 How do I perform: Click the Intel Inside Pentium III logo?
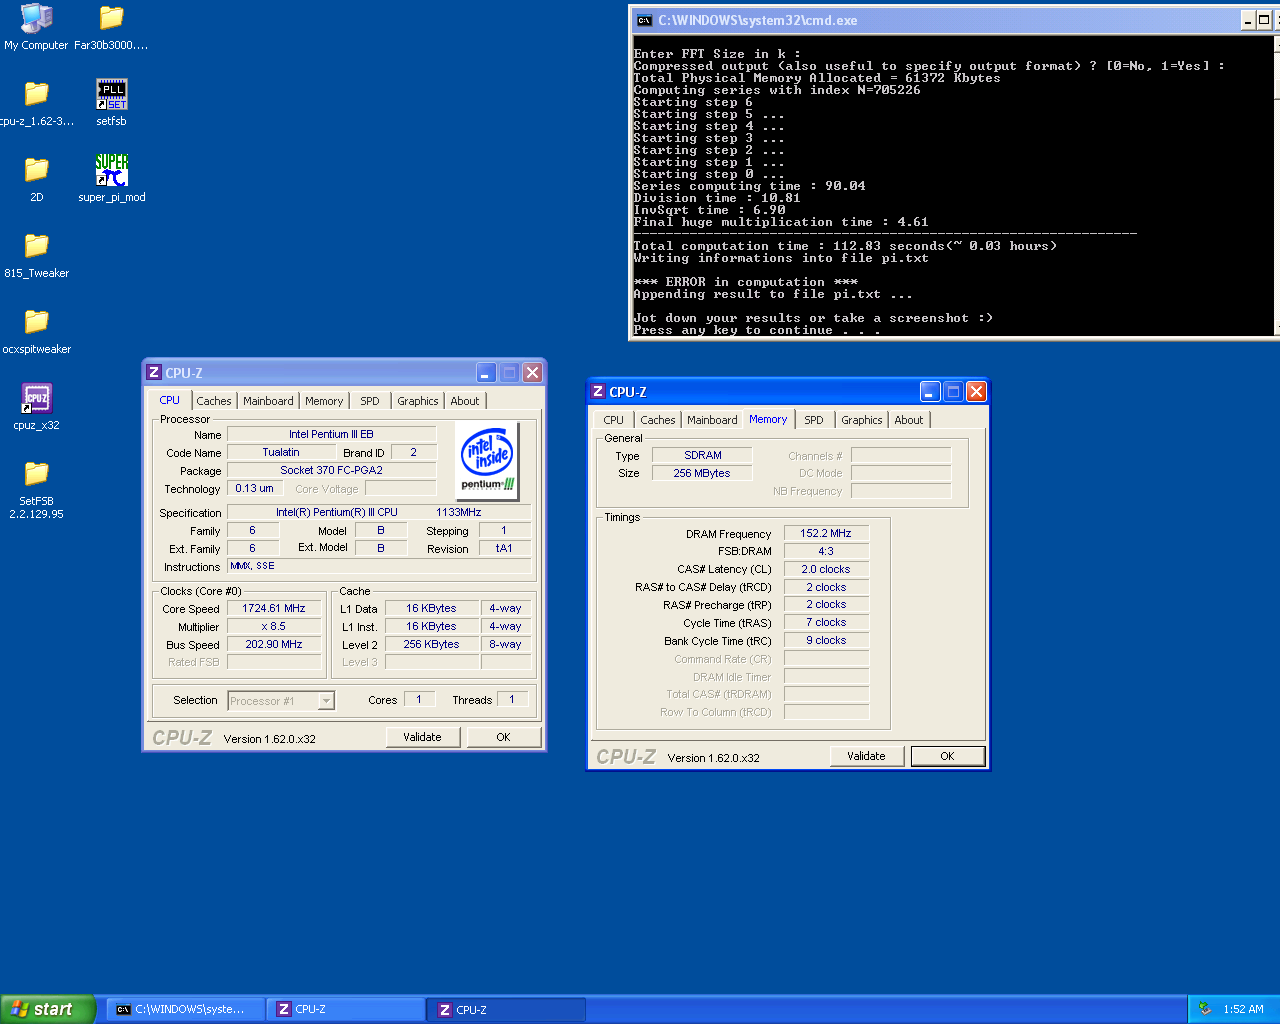[x=487, y=459]
